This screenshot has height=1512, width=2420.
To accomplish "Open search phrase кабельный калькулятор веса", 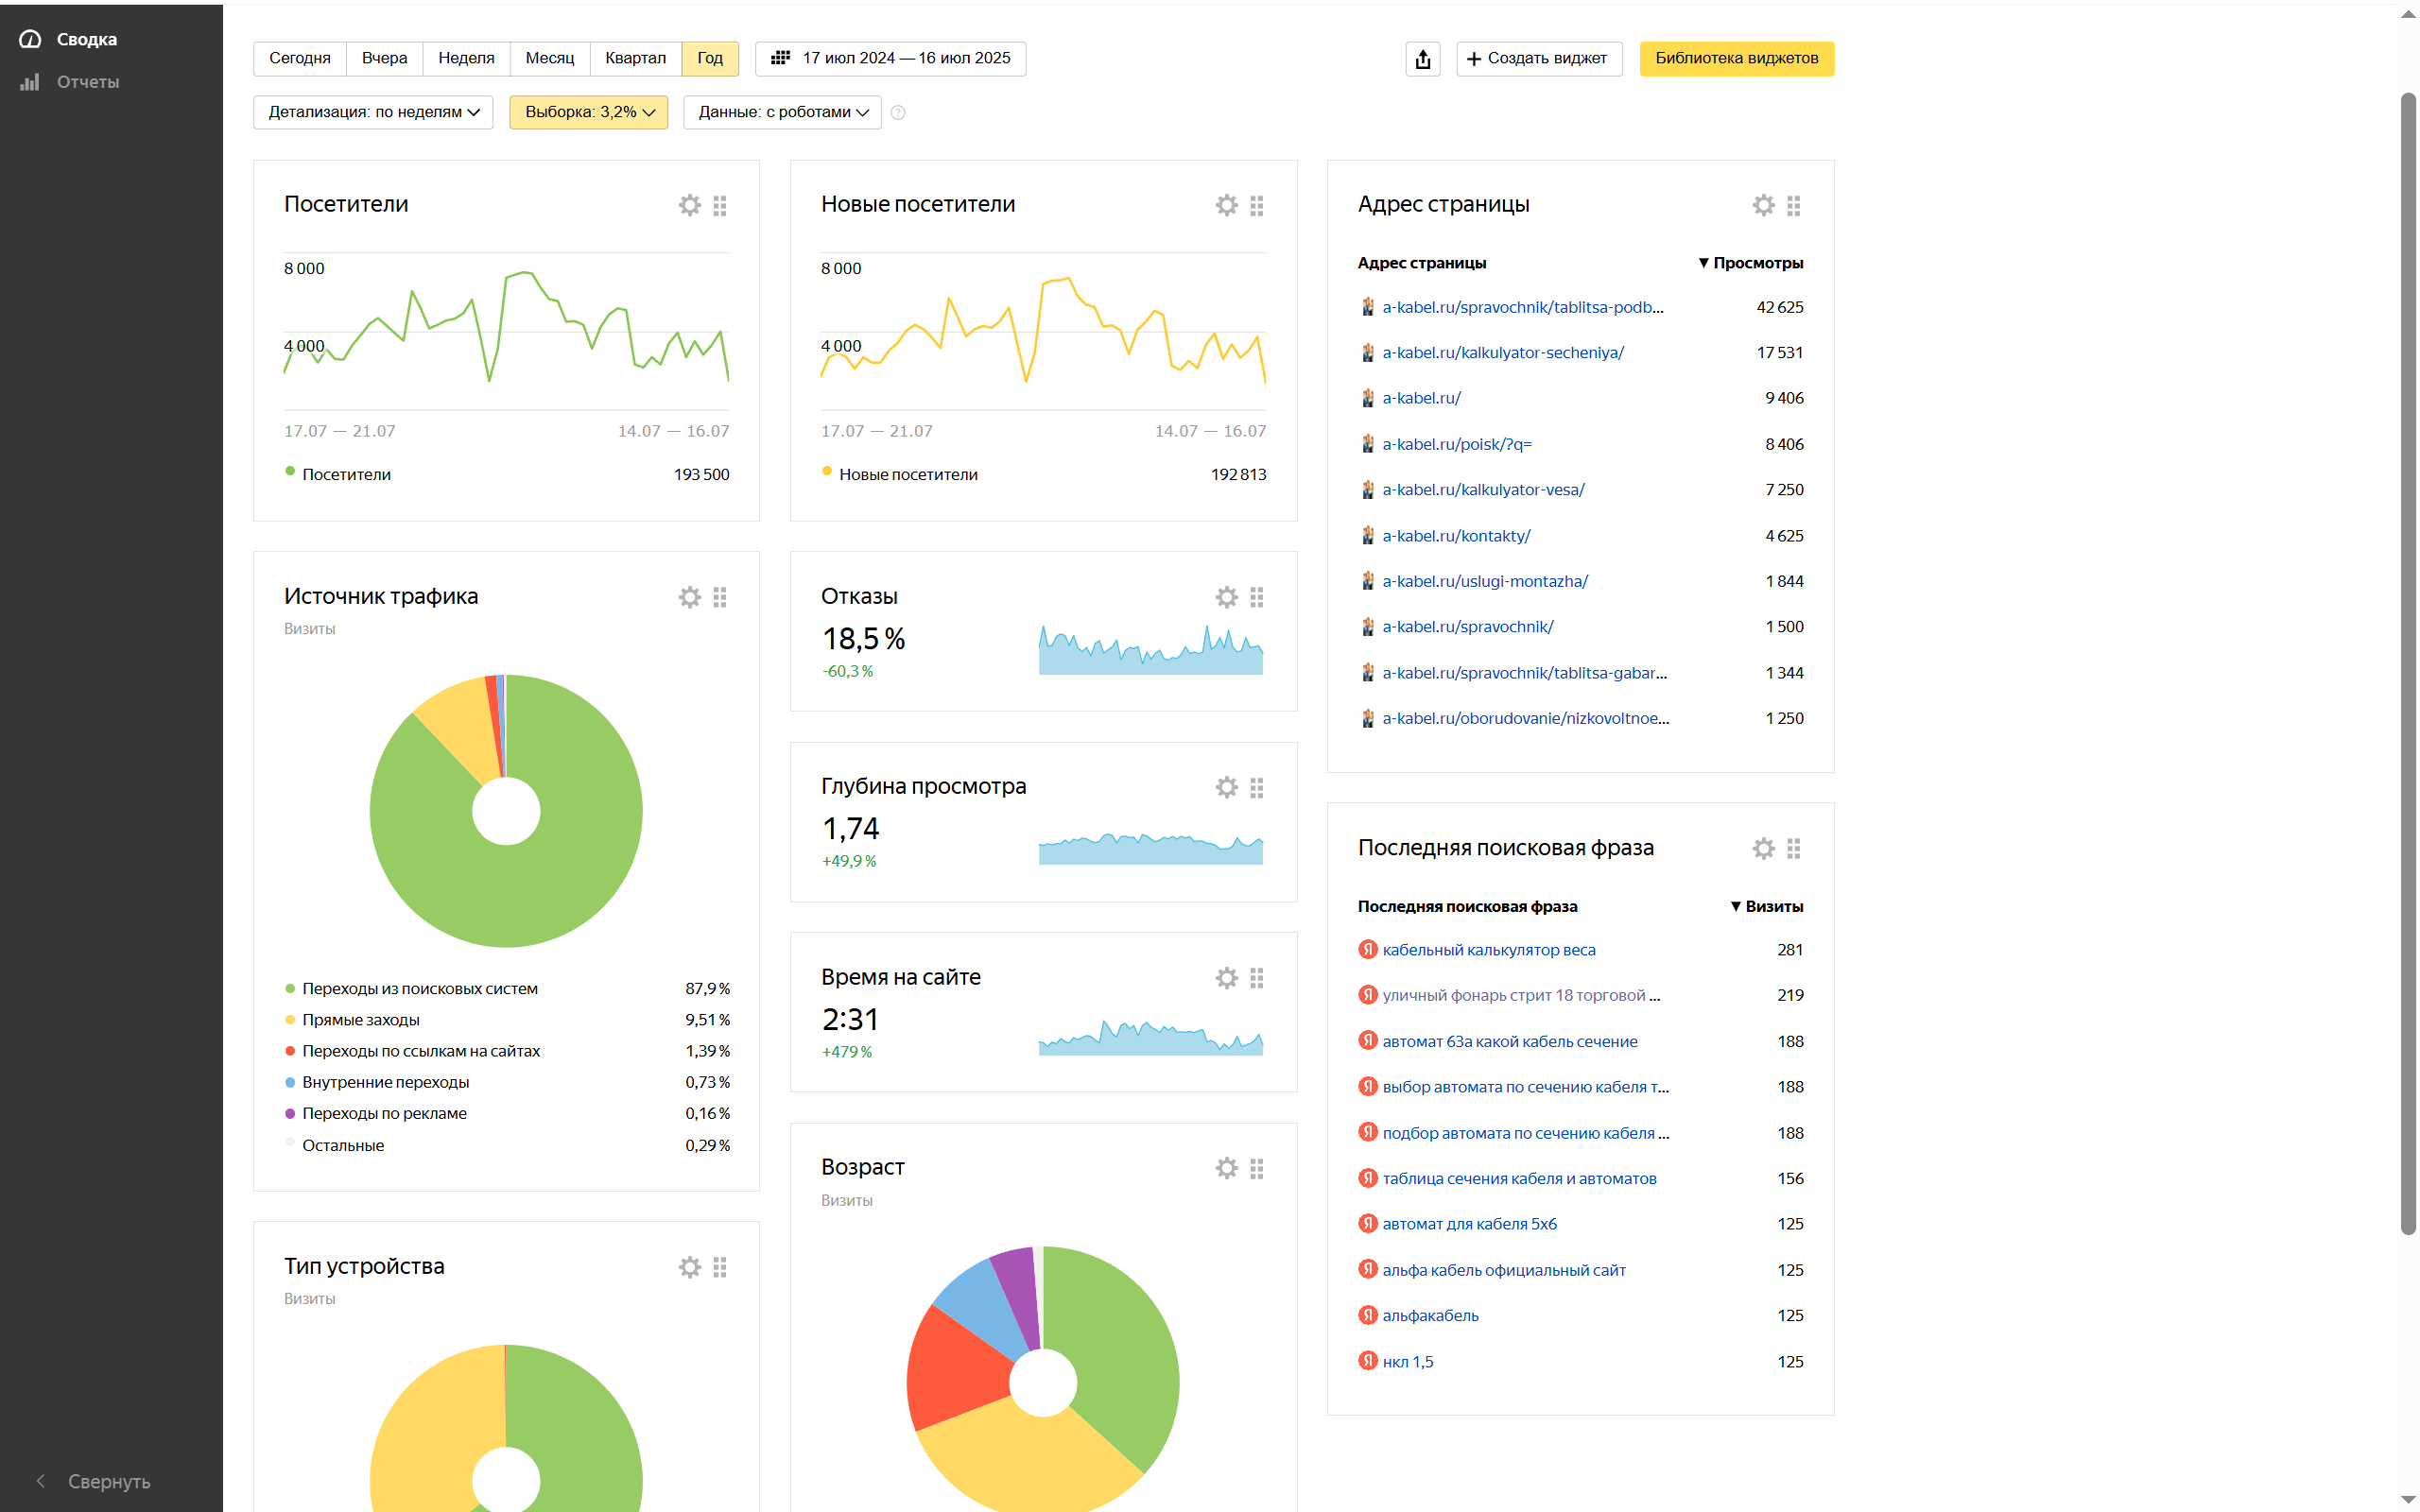I will click(x=1489, y=950).
